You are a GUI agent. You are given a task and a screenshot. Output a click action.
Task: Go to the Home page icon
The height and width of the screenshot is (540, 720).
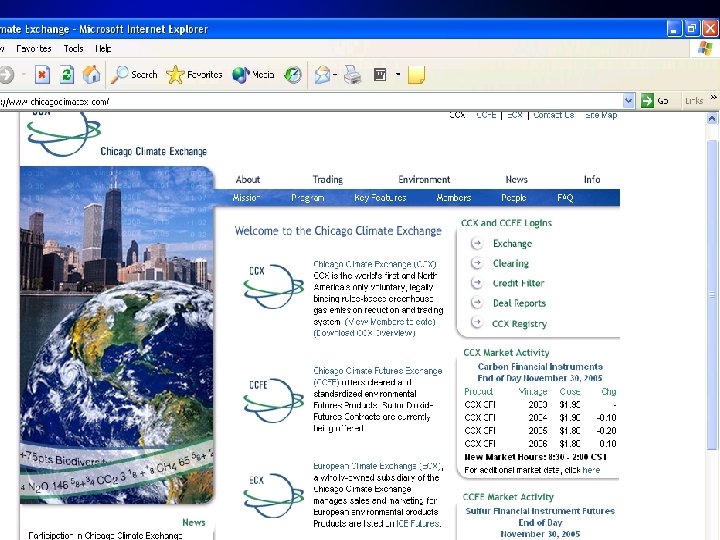91,74
